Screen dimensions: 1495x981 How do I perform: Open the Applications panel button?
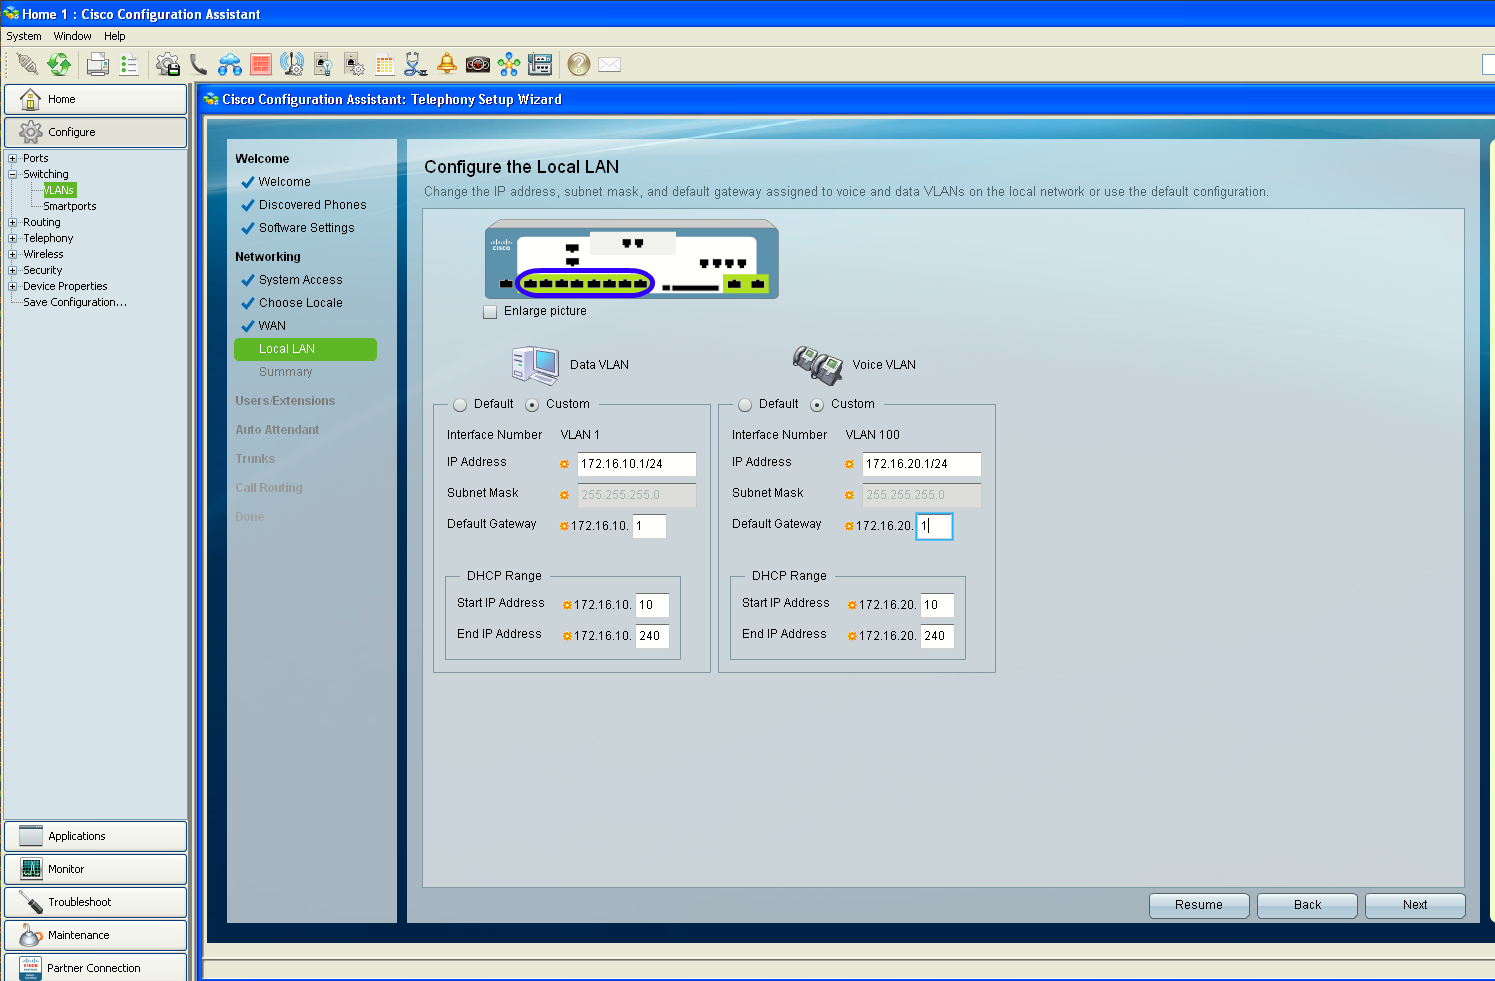click(x=95, y=836)
